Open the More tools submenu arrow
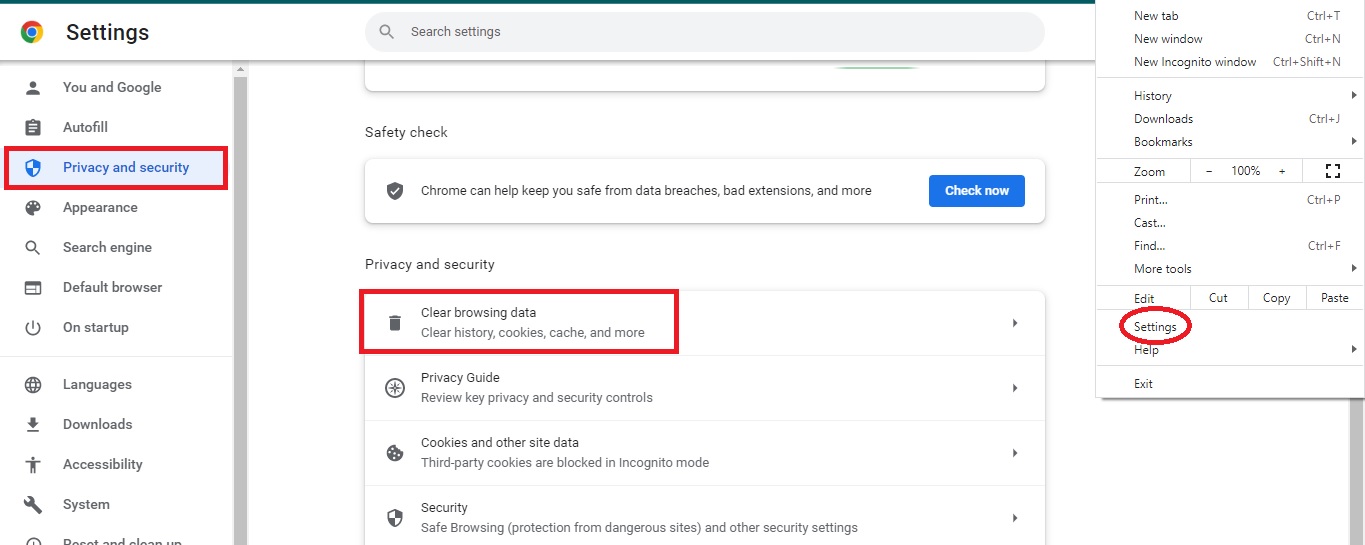 point(1354,268)
